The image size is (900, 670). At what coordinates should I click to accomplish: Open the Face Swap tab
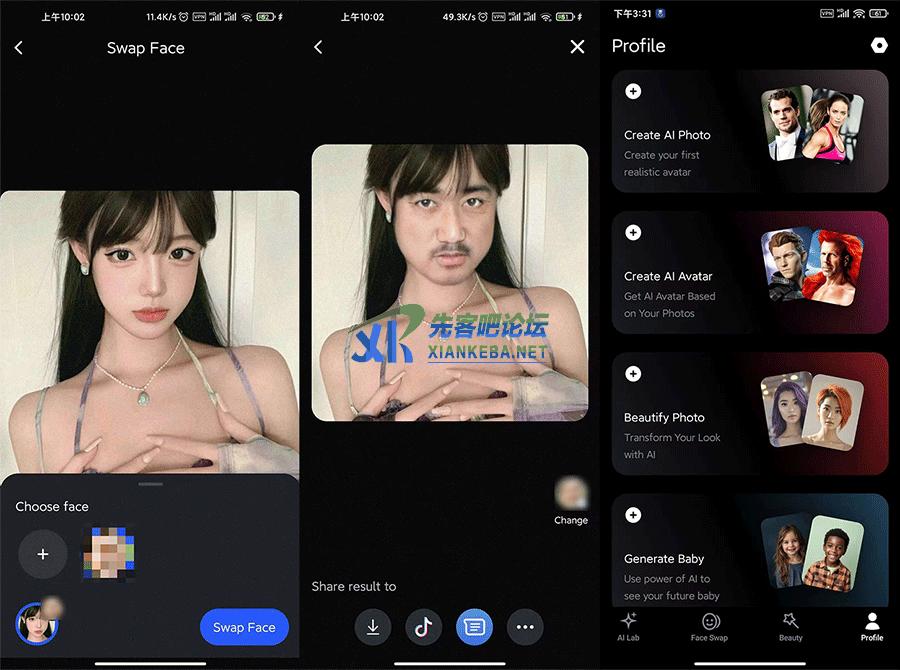[x=709, y=626]
